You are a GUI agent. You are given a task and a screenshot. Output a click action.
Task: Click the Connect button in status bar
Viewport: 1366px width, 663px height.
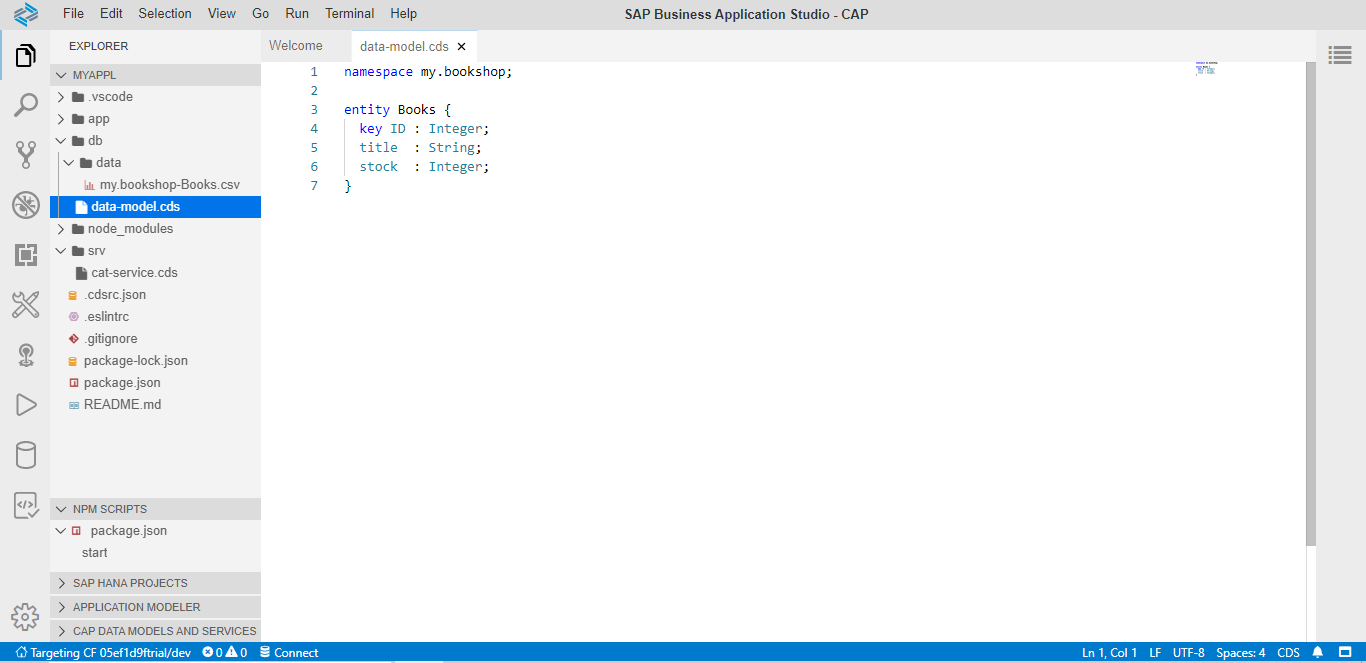(289, 653)
